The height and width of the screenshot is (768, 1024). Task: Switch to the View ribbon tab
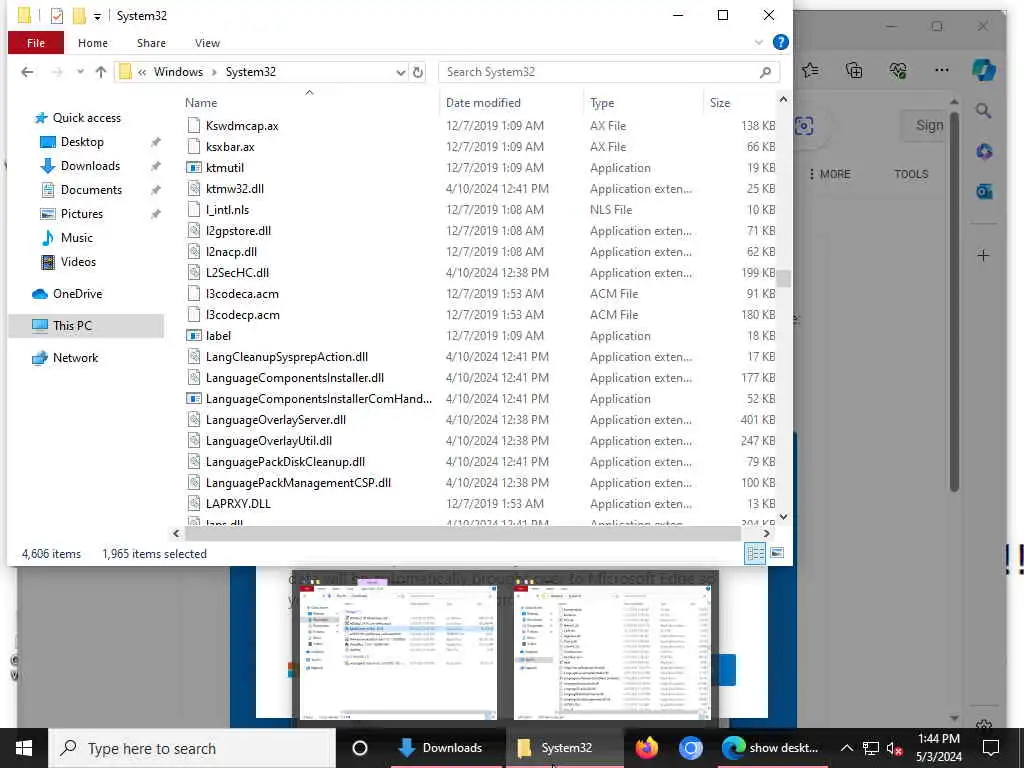(207, 43)
